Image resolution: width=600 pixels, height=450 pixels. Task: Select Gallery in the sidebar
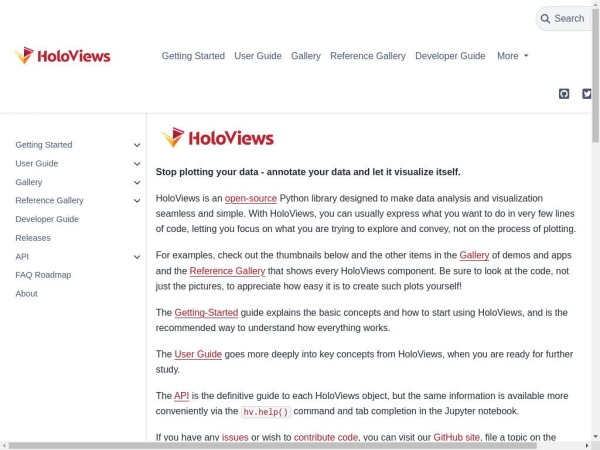pos(29,182)
